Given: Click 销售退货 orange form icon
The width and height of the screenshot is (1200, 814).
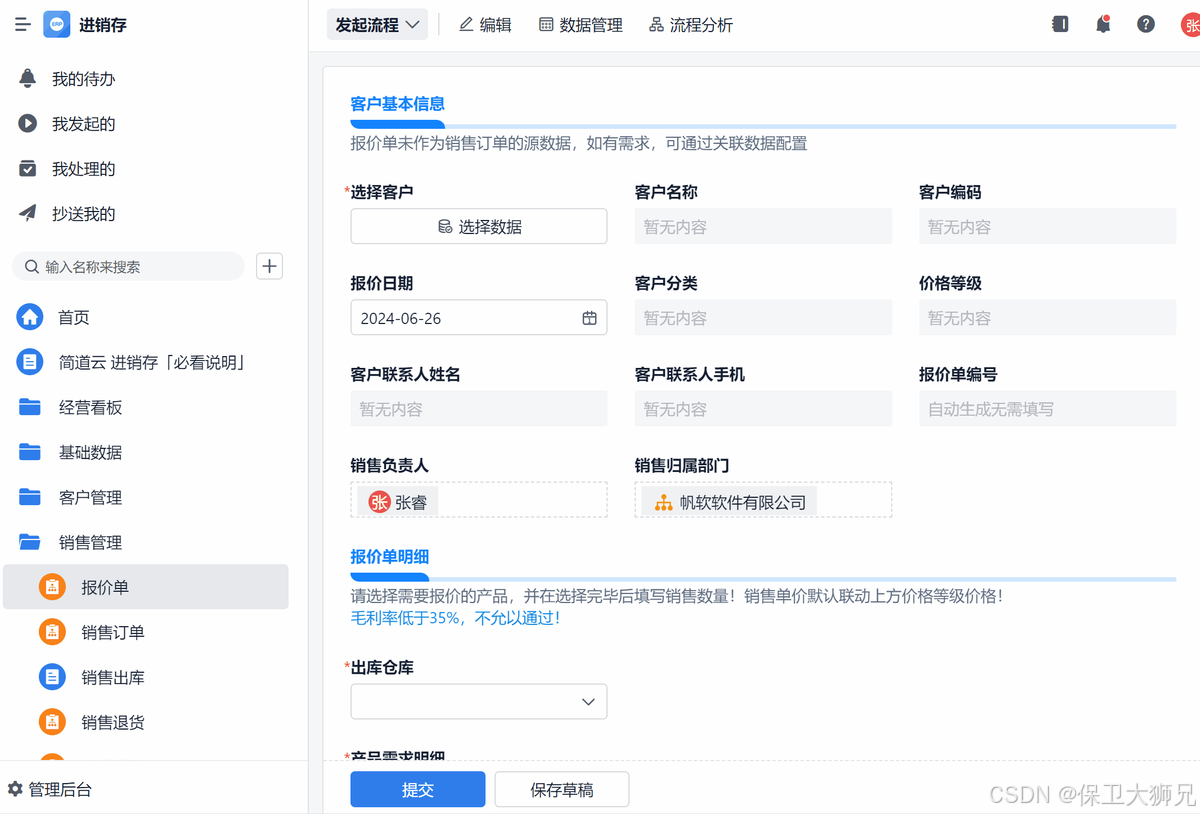Looking at the screenshot, I should tap(52, 722).
